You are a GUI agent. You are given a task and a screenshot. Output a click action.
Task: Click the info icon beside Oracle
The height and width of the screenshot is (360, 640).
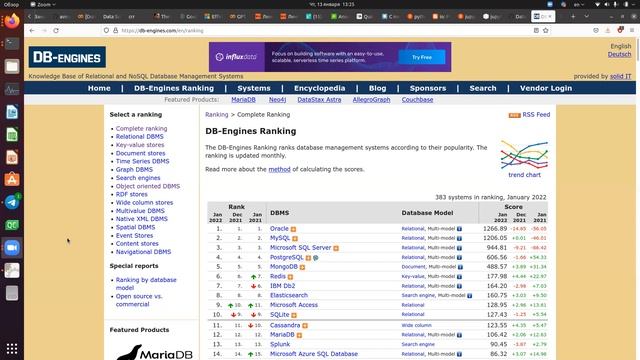293,229
